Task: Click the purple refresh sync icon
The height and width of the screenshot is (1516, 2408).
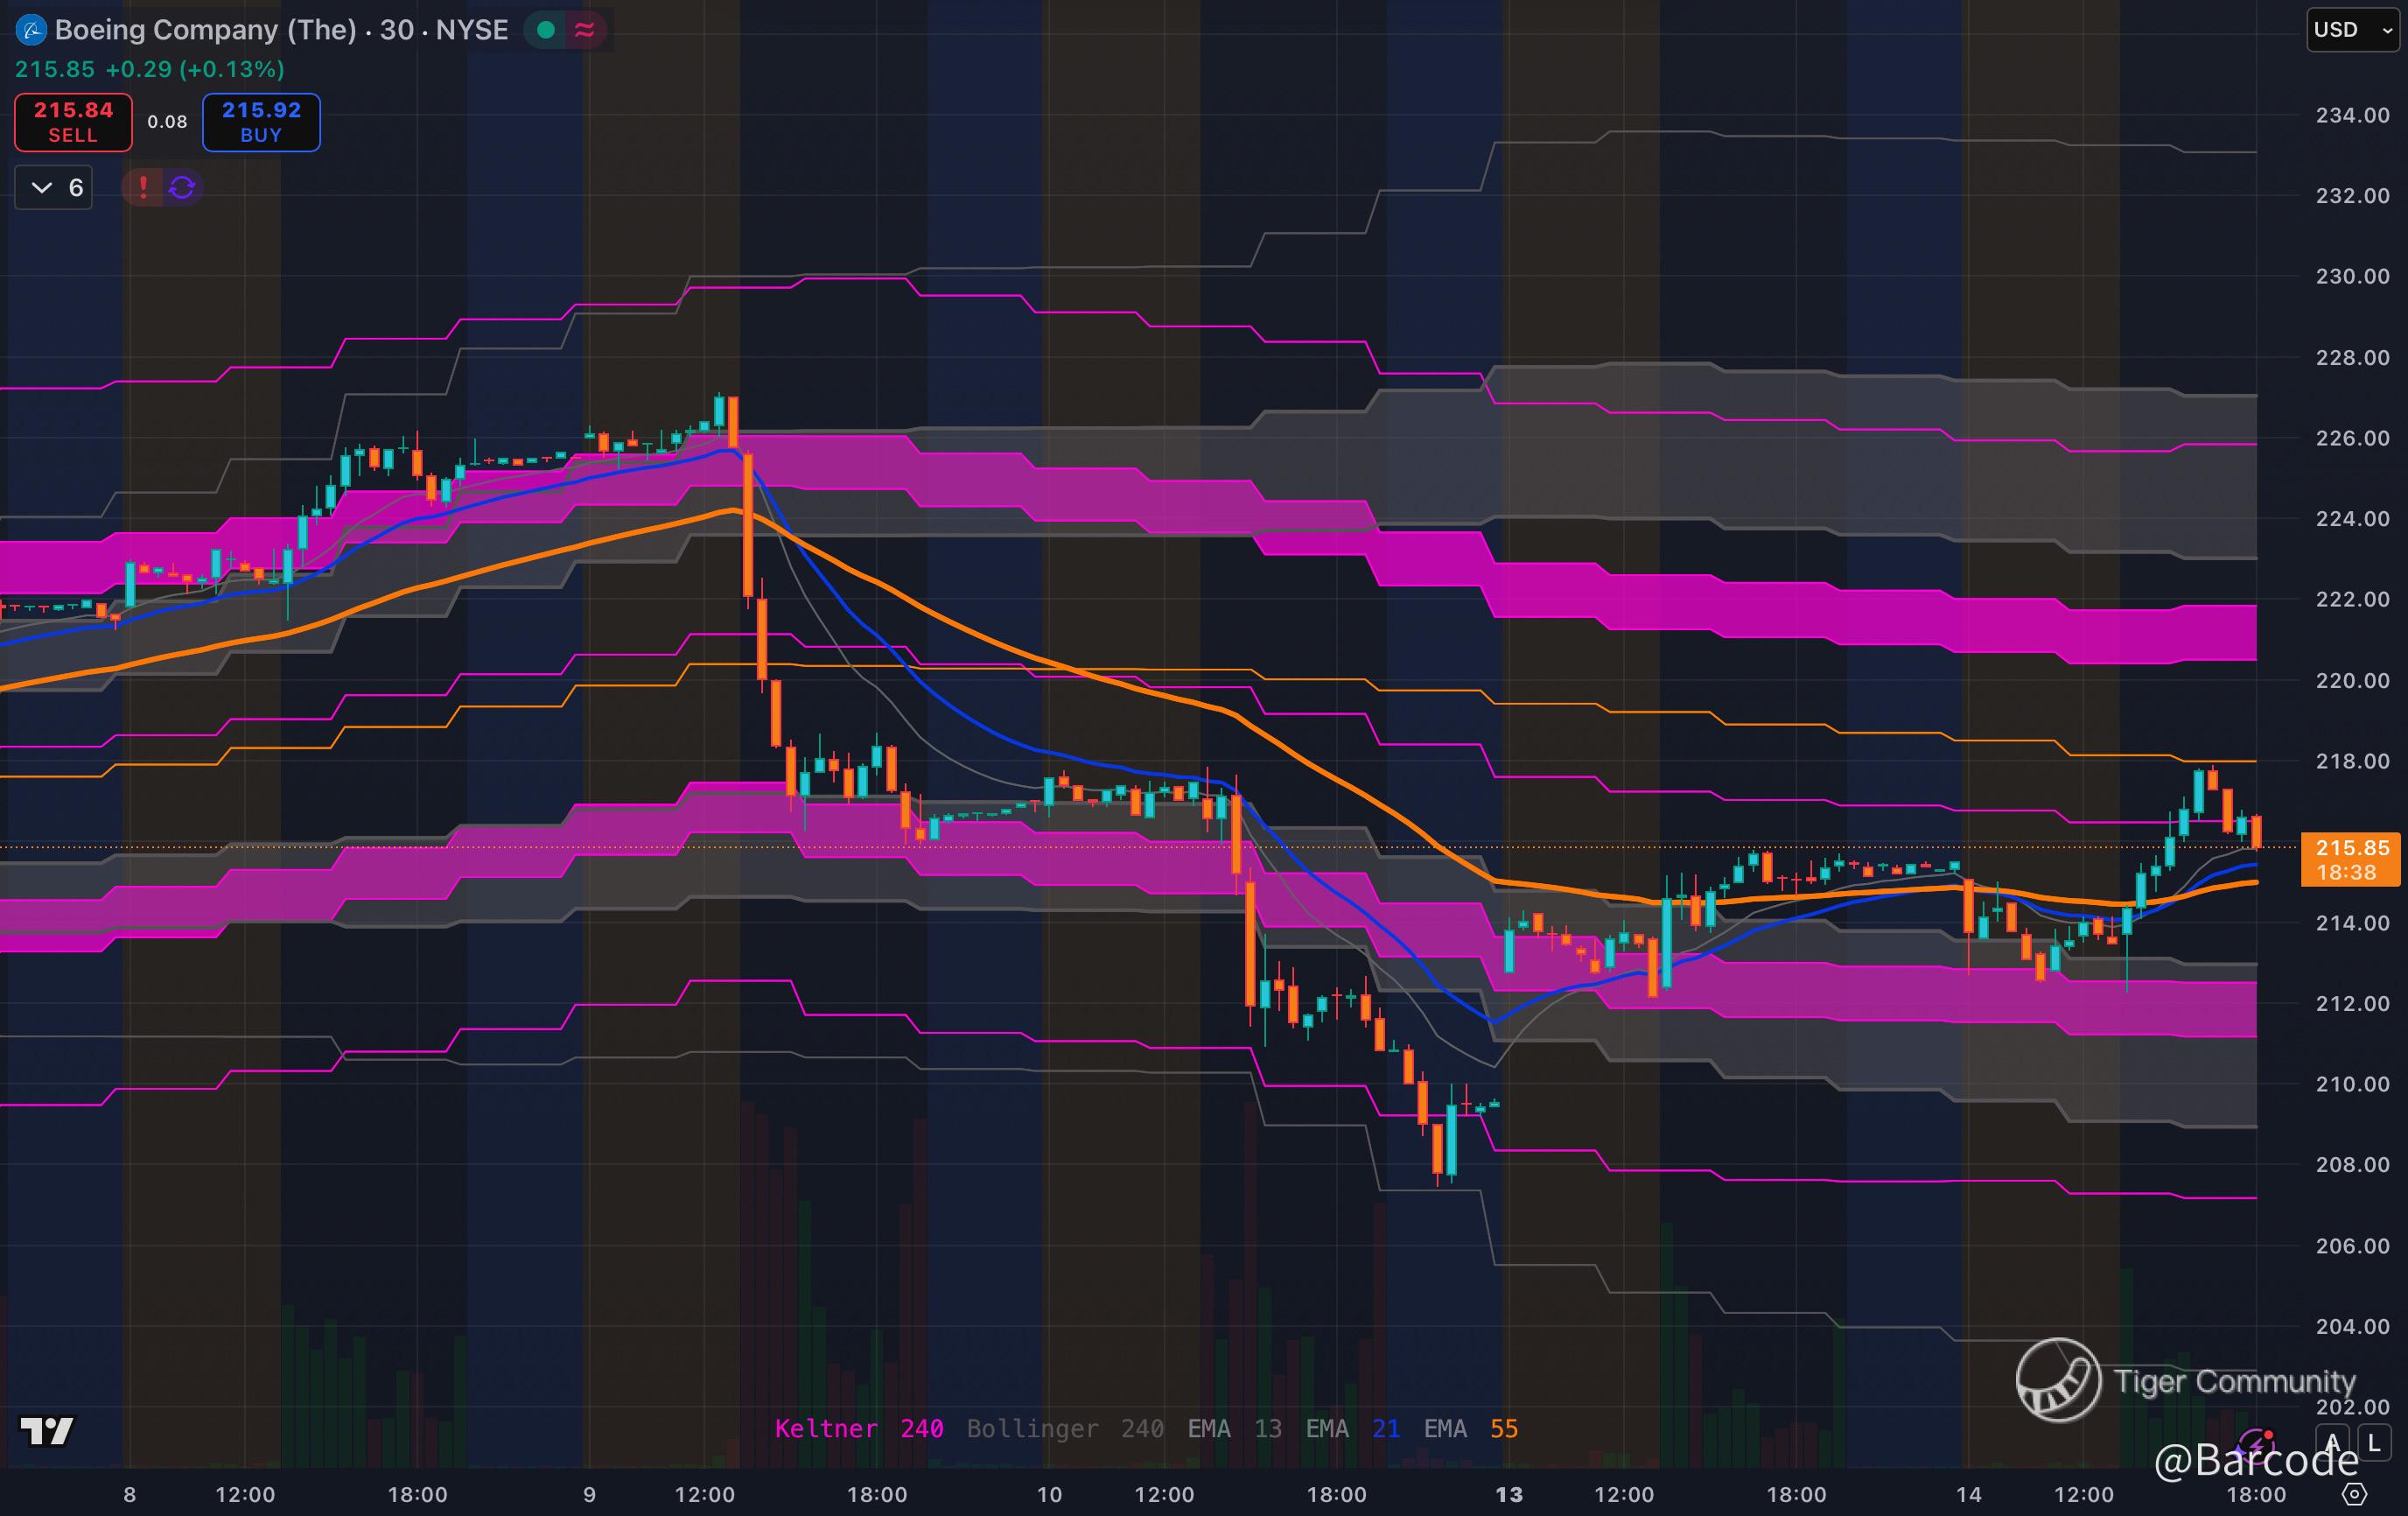Action: click(182, 187)
